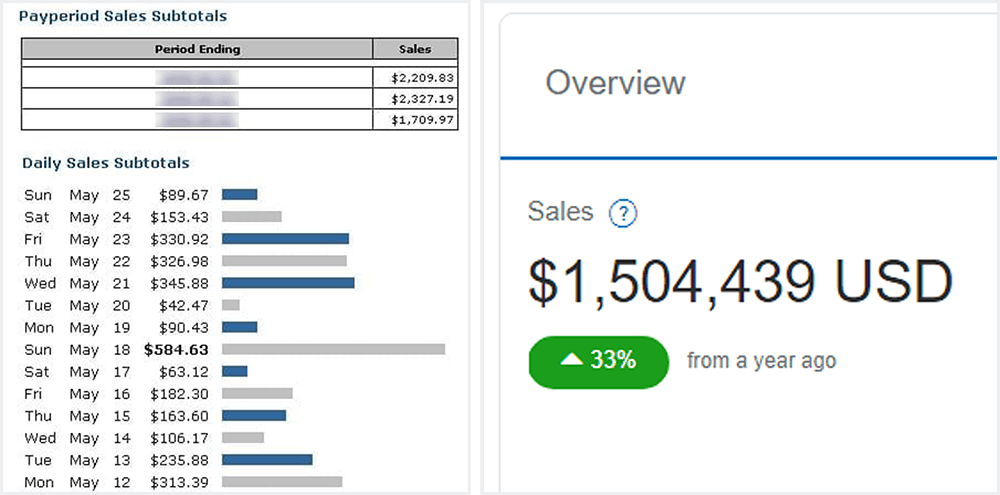Click the Sales help question mark icon
The width and height of the screenshot is (1000, 495).
coord(623,213)
